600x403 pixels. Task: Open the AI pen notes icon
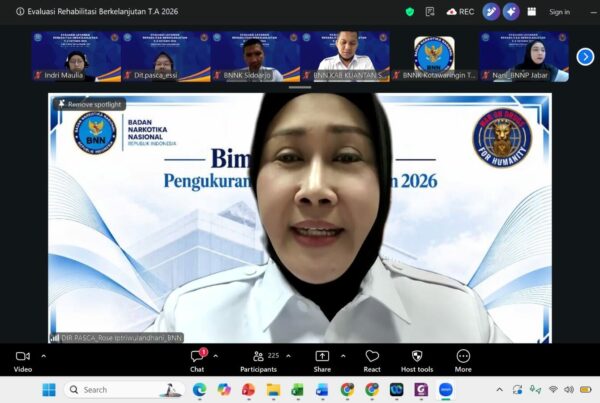[491, 12]
